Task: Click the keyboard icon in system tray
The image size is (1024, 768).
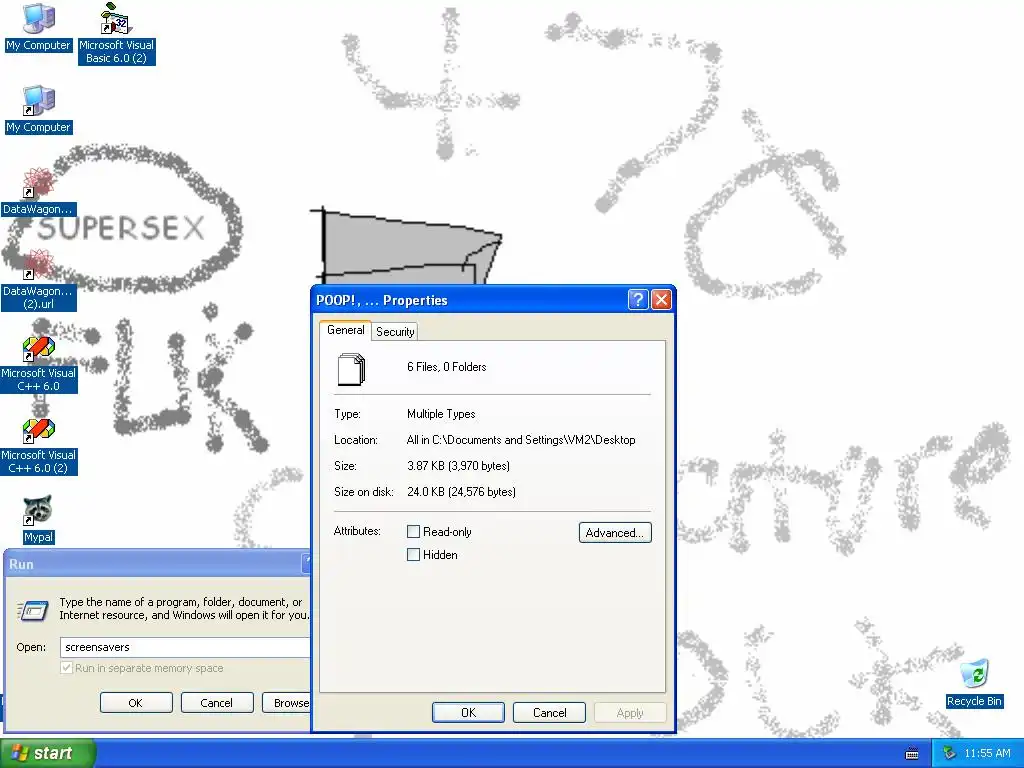Action: coord(912,754)
